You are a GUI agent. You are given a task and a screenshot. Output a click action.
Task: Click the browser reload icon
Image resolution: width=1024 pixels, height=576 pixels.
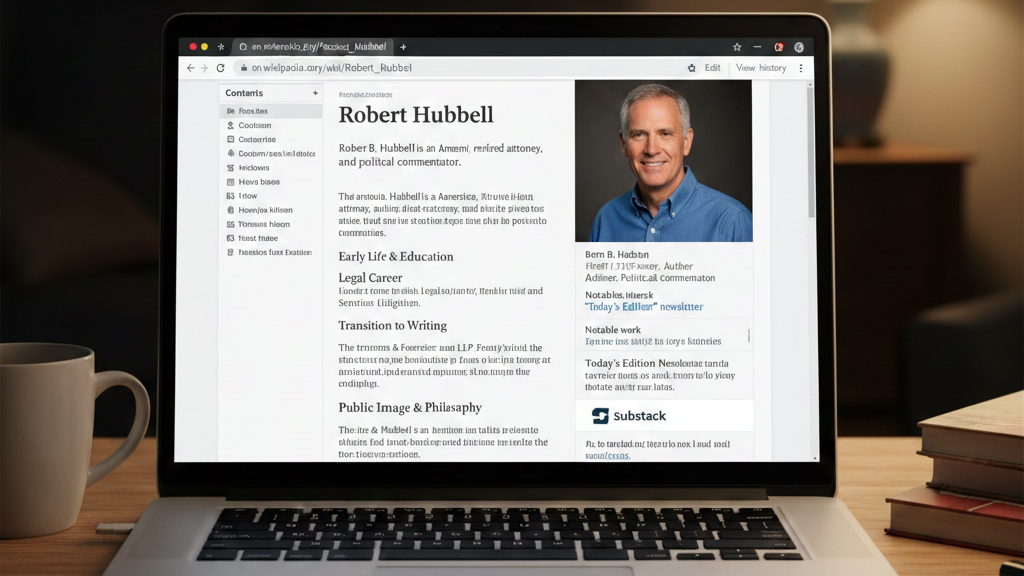tap(220, 67)
